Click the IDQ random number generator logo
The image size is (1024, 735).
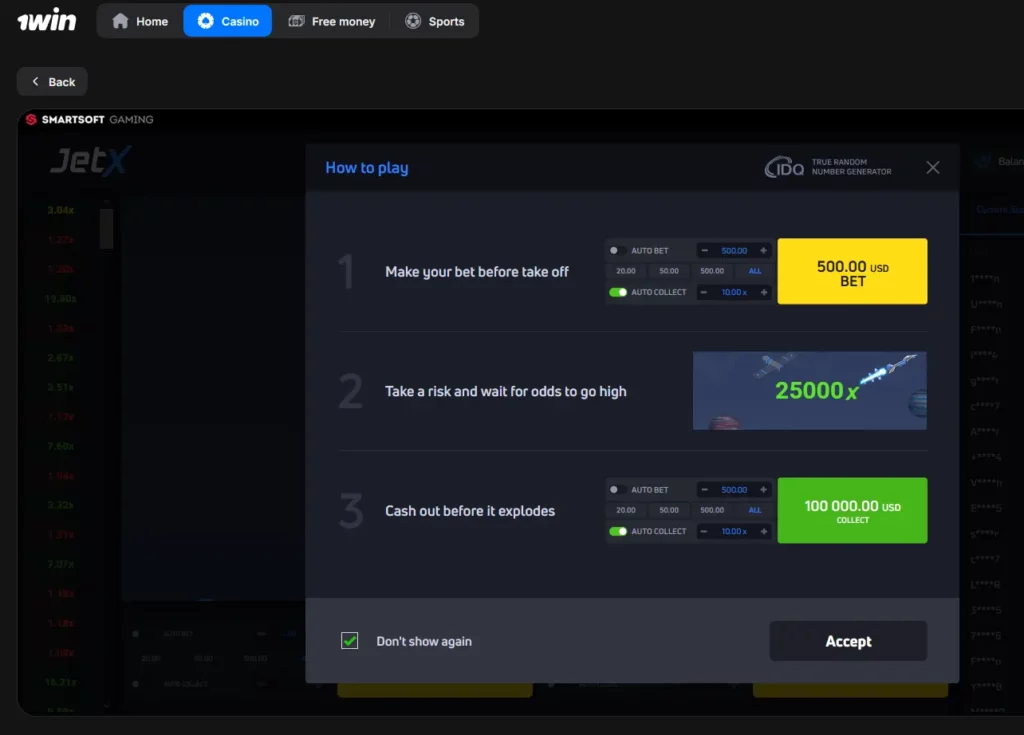[828, 167]
